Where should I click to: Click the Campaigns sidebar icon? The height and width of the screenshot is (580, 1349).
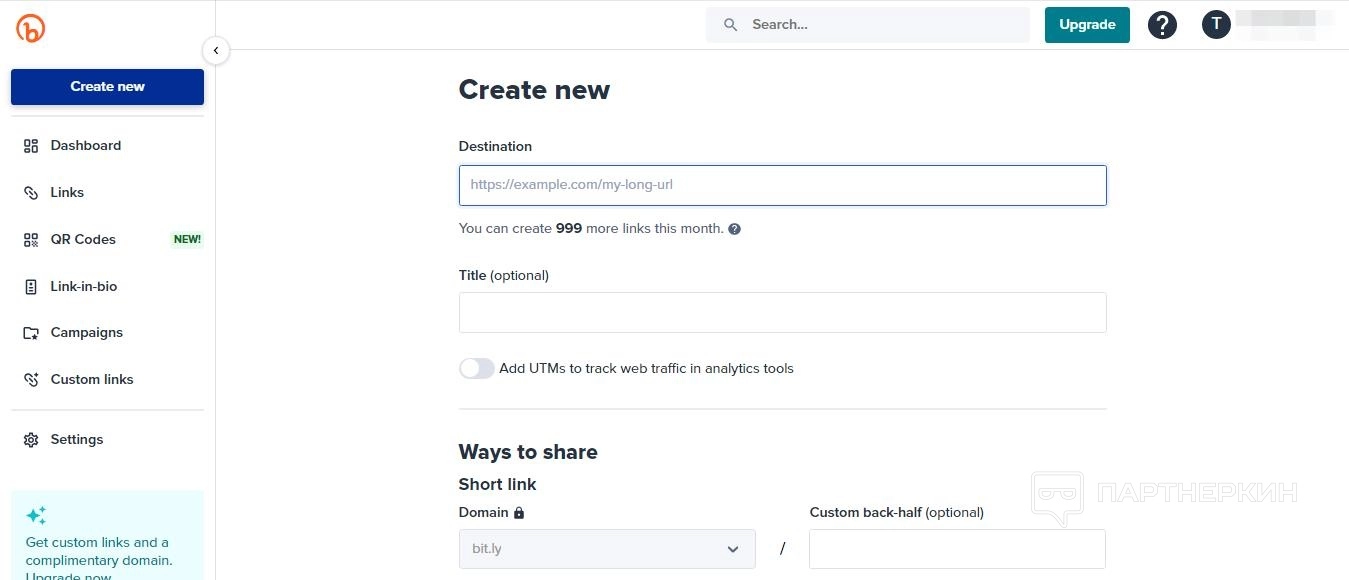point(31,333)
